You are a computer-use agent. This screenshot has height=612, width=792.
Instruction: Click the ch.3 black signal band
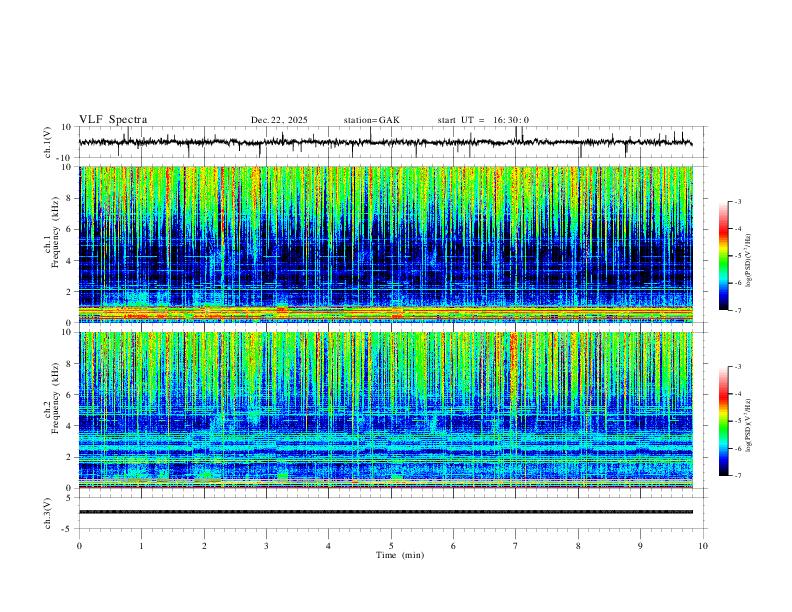(386, 512)
